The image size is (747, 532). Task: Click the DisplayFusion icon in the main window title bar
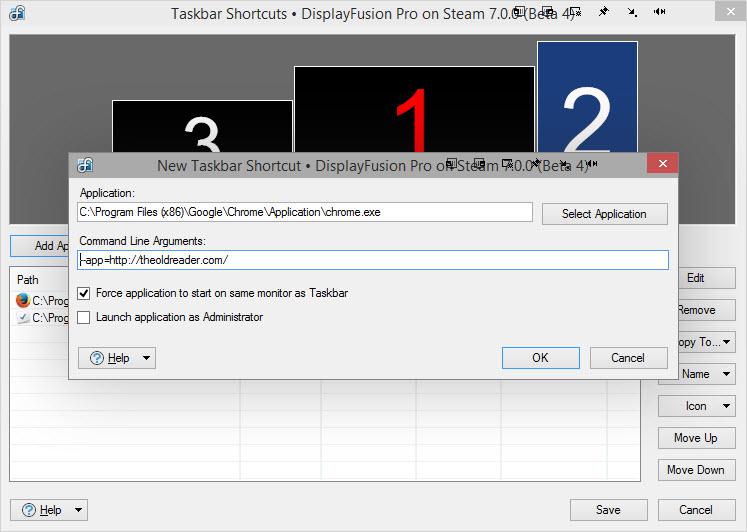click(x=17, y=13)
